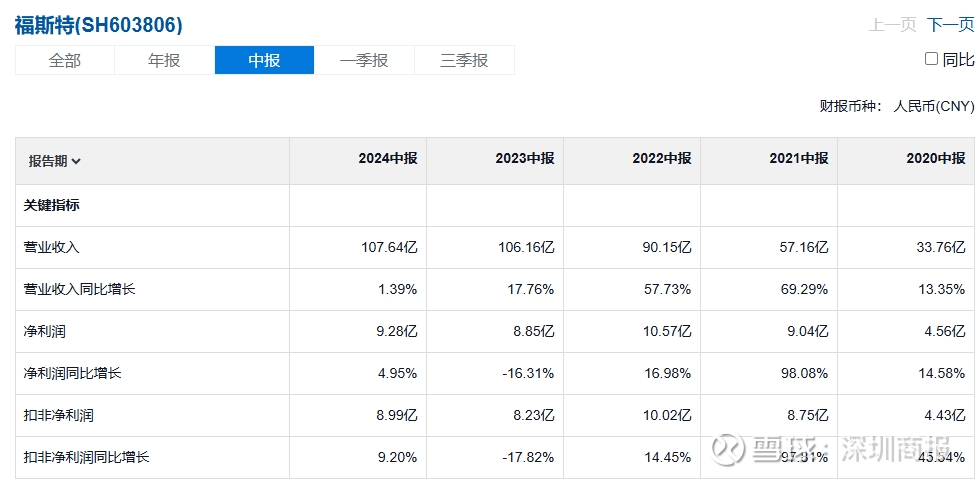The image size is (980, 479).
Task: Select the 2024中报 column header
Action: tap(388, 158)
